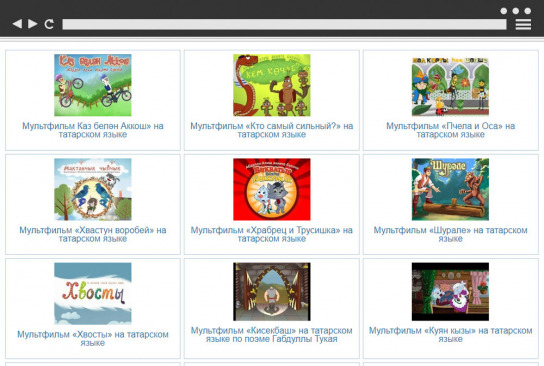Screen dimensions: 544x366
Task: Open the «Храбрец и Трусишка» thumbnail image
Action: (272, 189)
